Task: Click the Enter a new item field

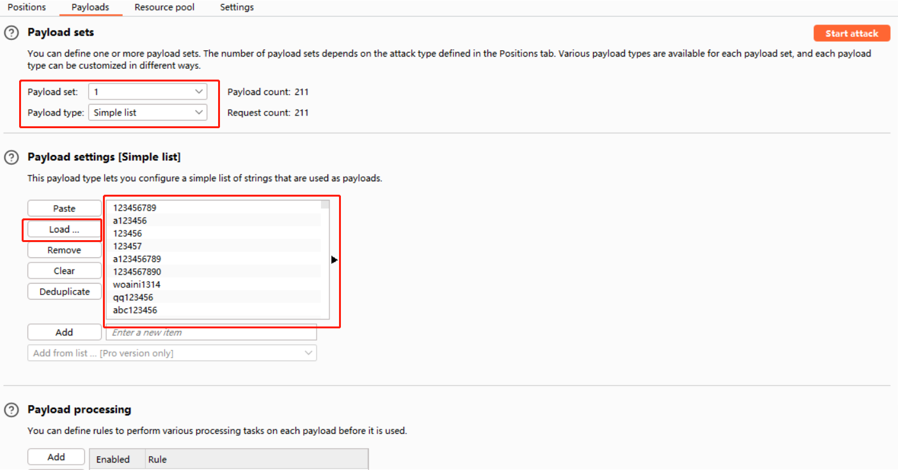Action: pos(211,332)
